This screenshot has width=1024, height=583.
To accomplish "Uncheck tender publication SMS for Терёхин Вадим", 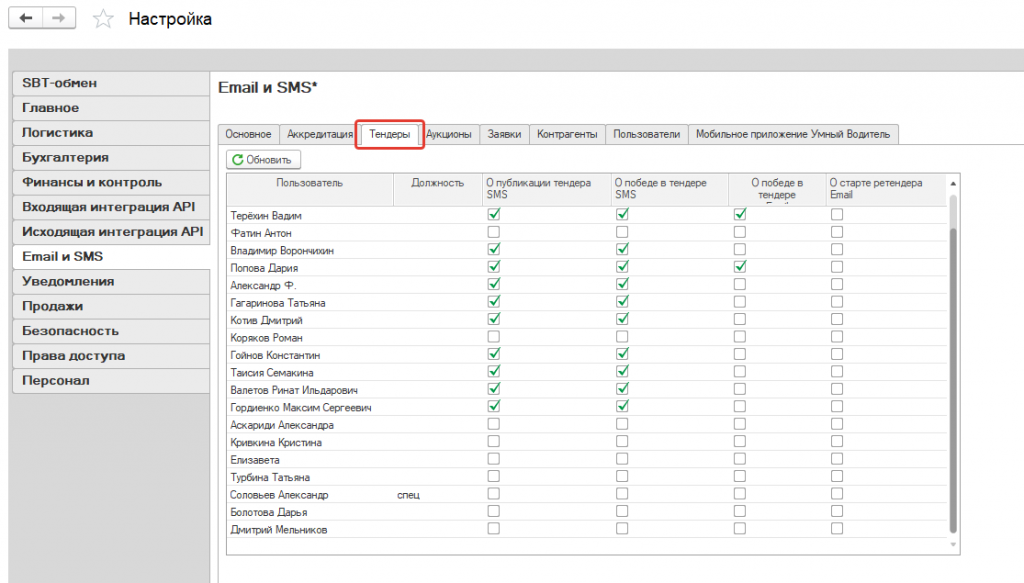I will [x=494, y=214].
